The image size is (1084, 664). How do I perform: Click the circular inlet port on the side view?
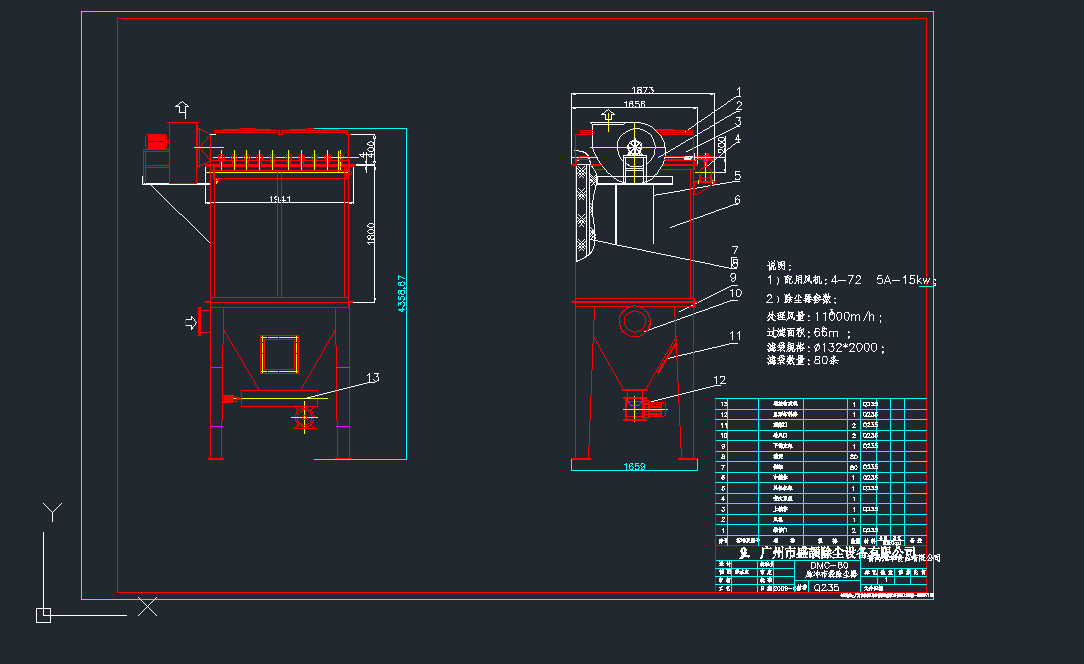coord(634,321)
